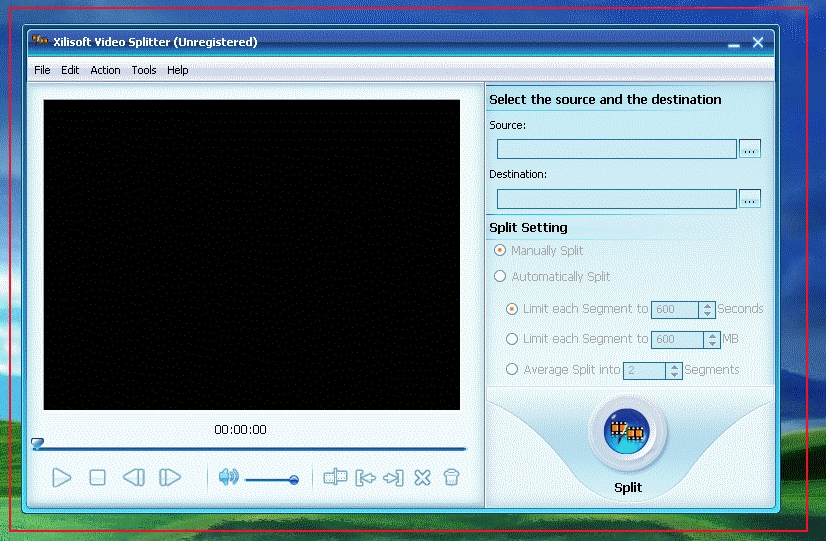Click the Segments field showing 2
Screen dimensions: 826x541
click(x=644, y=371)
